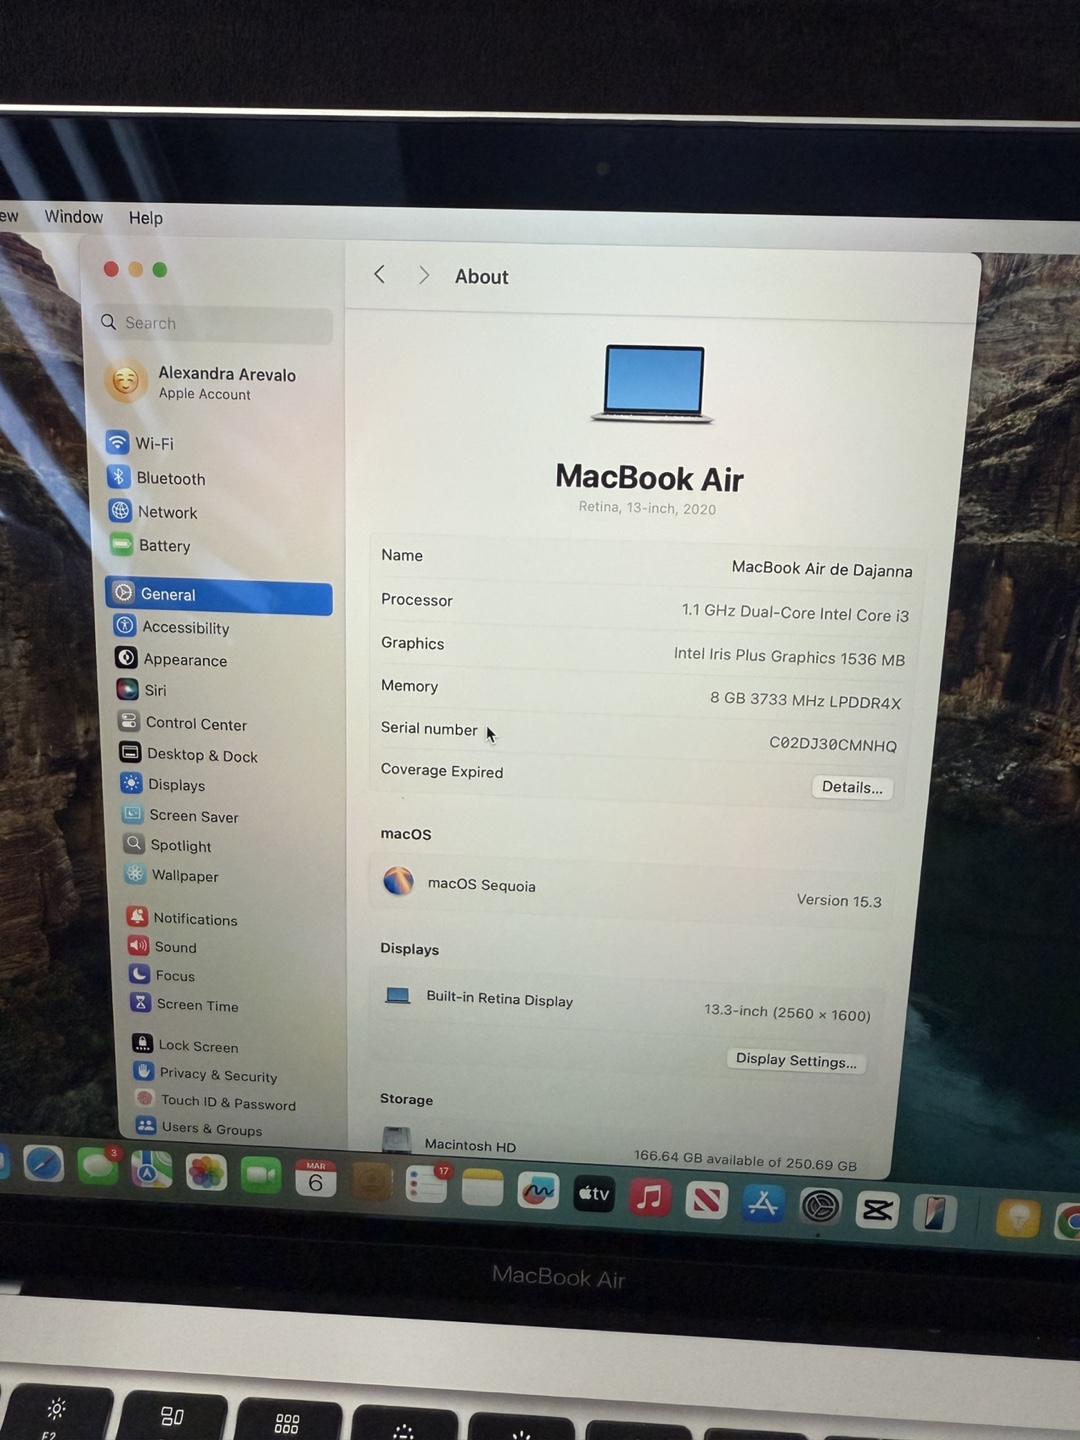Click the Details... coverage button
The height and width of the screenshot is (1440, 1080).
click(x=852, y=787)
